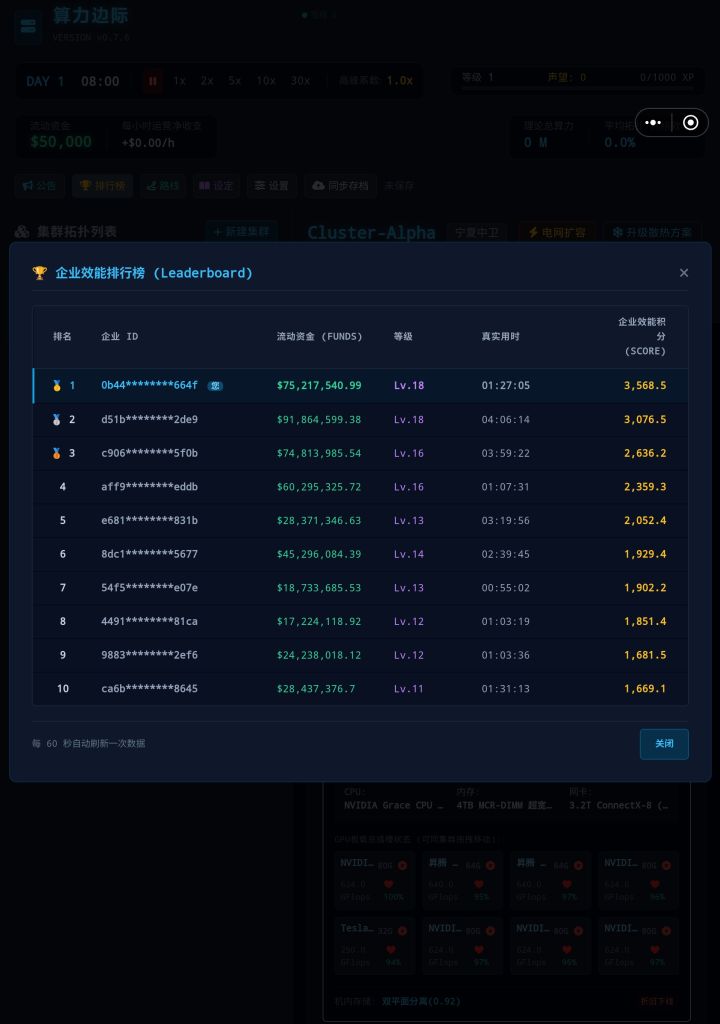Click the heart icon on Tesla GPU card
Screen dimensions: 720x1024
pos(391,950)
